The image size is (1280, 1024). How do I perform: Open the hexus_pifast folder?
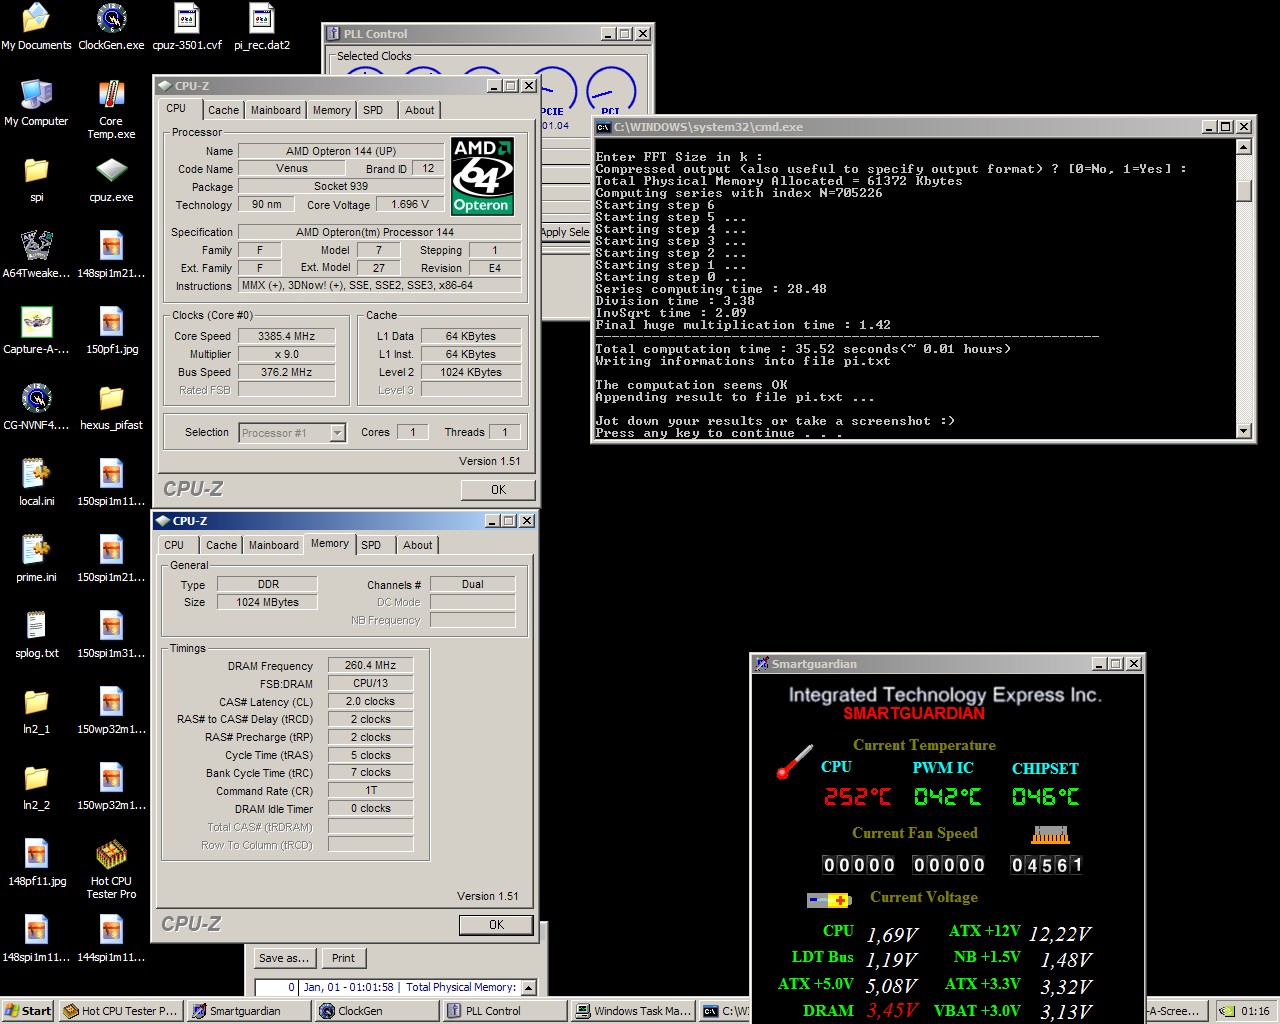[111, 407]
